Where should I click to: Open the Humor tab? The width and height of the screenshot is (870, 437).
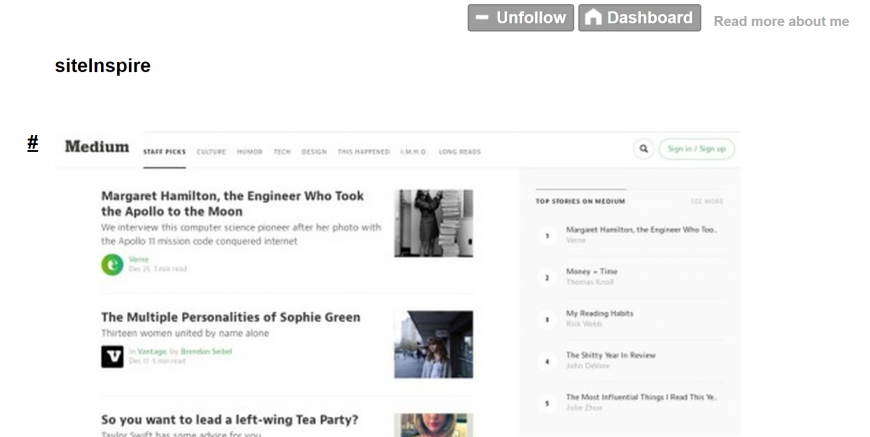[250, 151]
